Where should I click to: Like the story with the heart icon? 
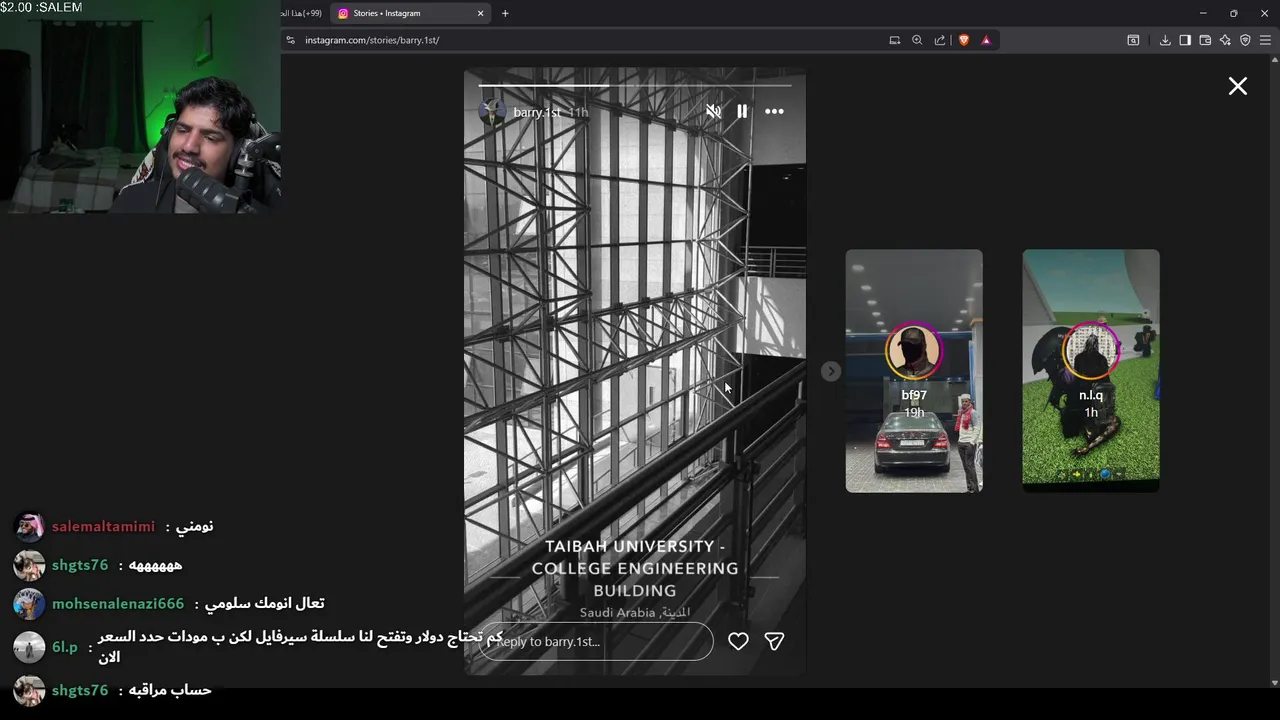pos(738,641)
